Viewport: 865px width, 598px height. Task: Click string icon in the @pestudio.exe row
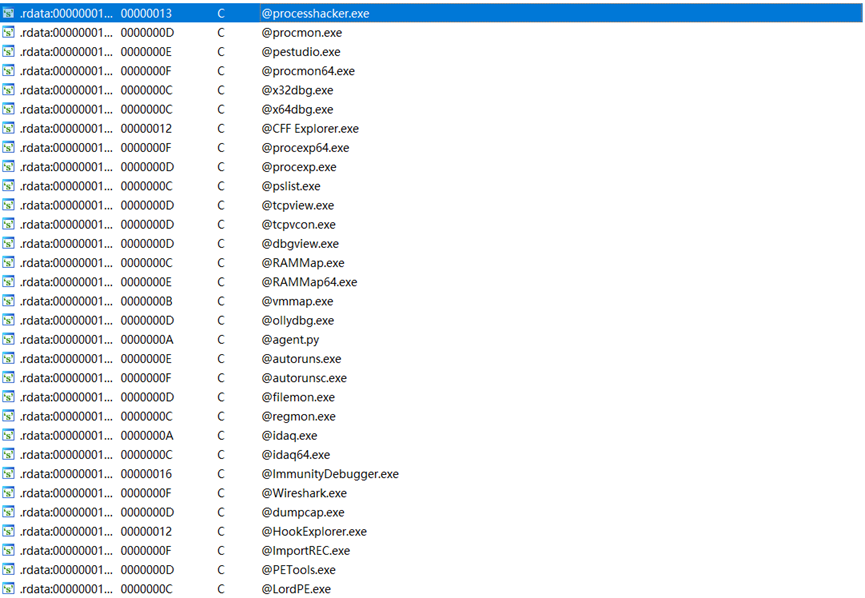8,52
